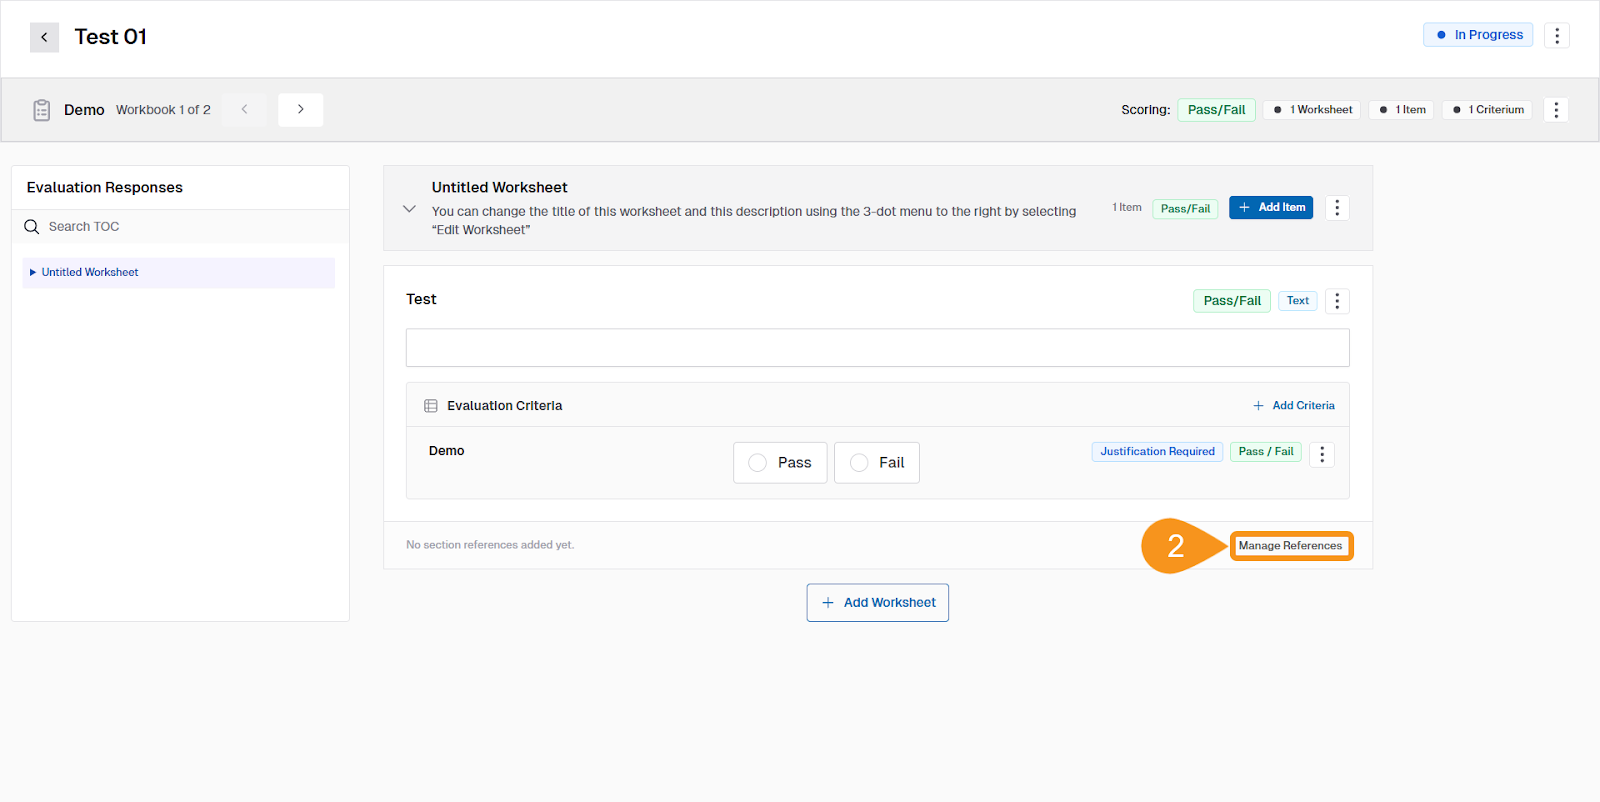1600x802 pixels.
Task: Open the three-dot menu beside In Progress
Action: tap(1556, 35)
